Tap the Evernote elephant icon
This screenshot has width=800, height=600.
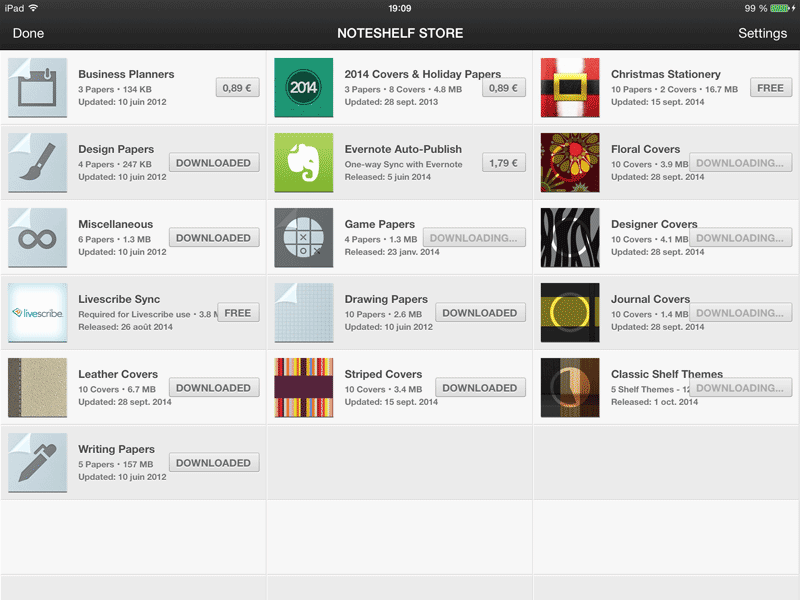(304, 163)
